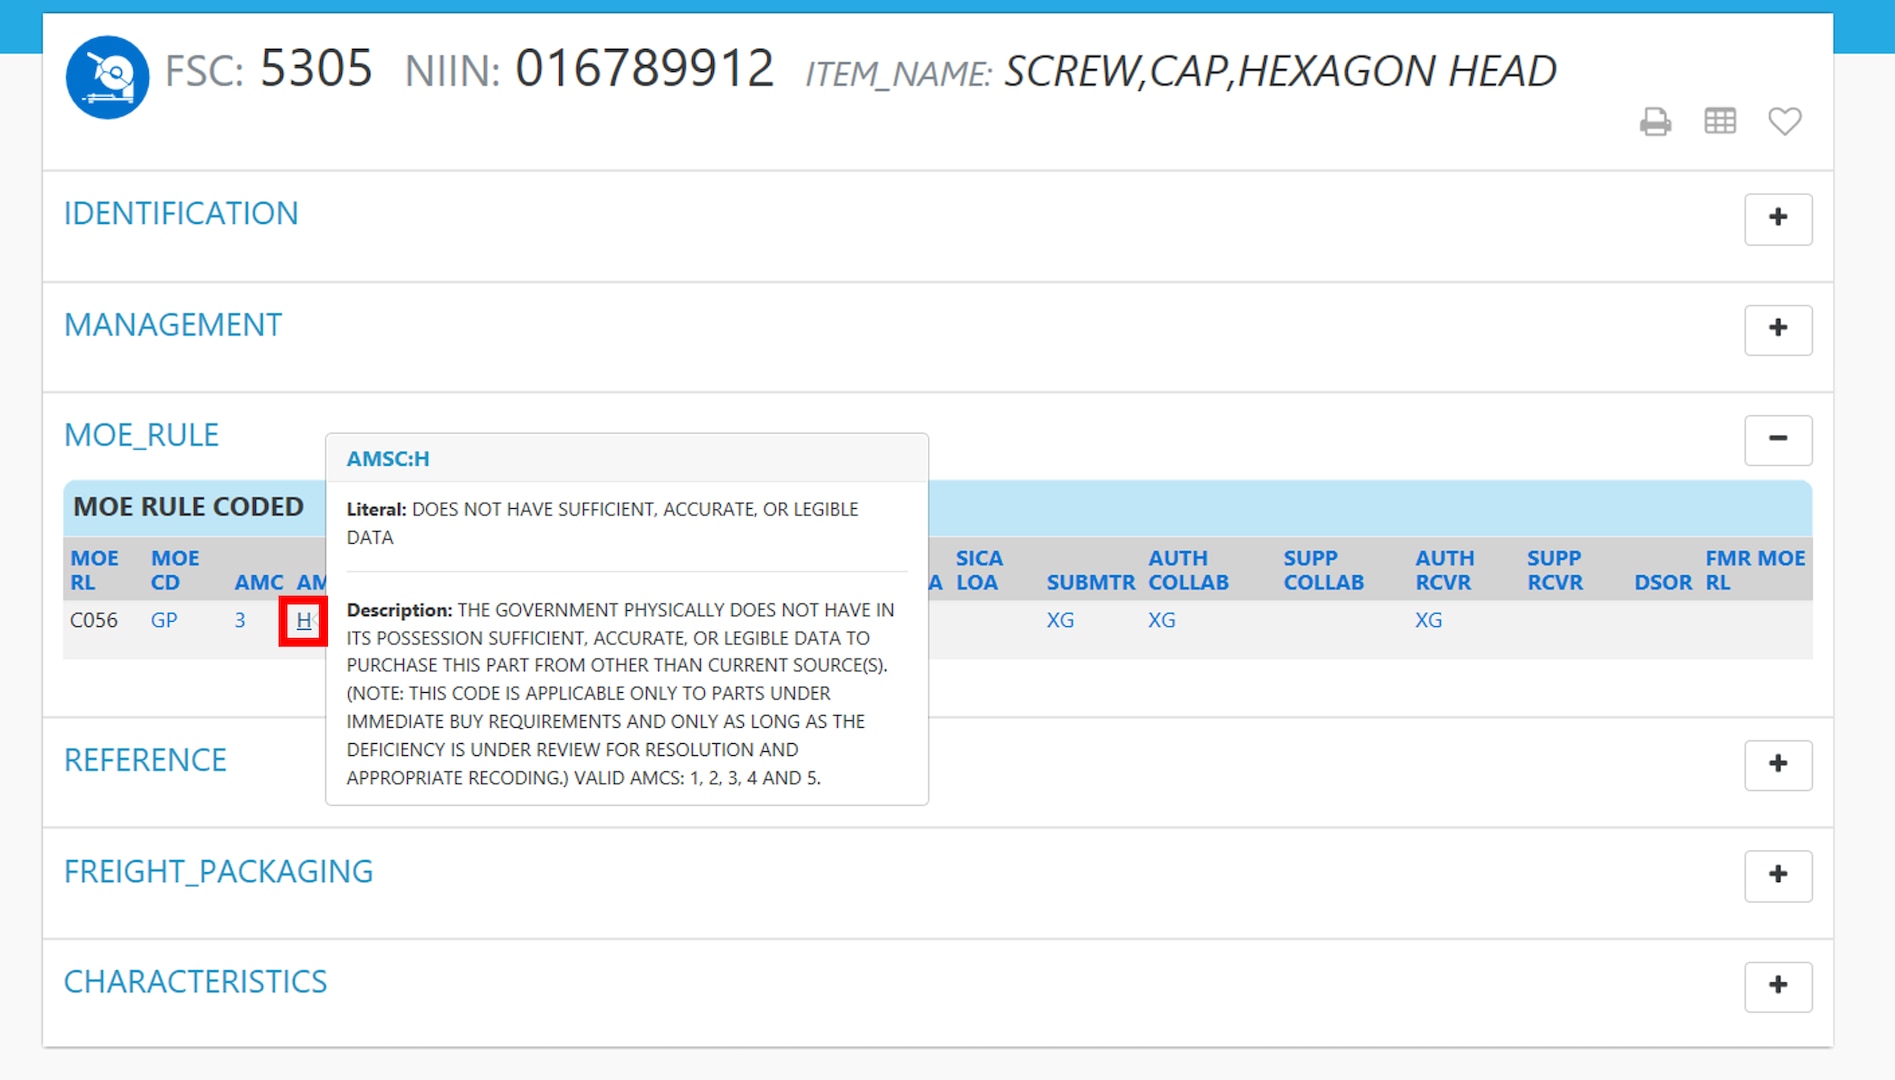
Task: Add item to favorites with heart icon
Action: pyautogui.click(x=1785, y=122)
